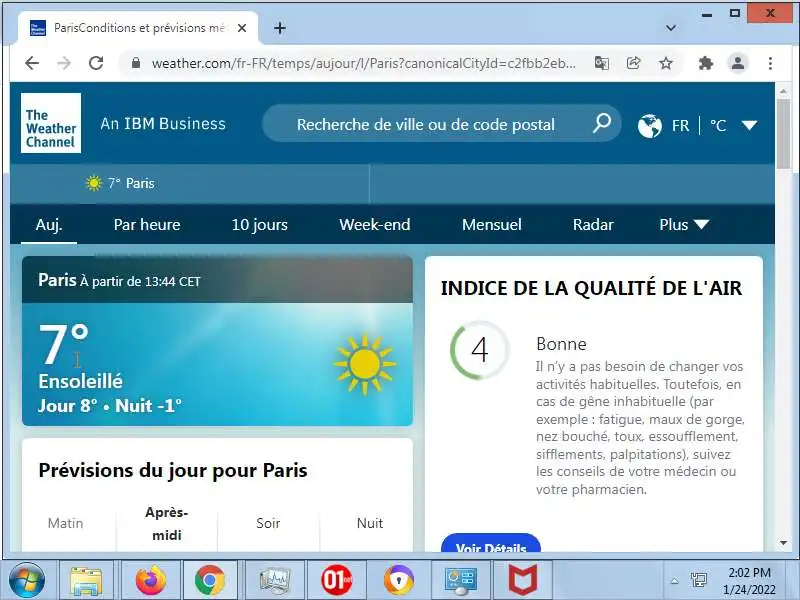Select the Auj. tab
800x600 pixels.
pos(49,224)
